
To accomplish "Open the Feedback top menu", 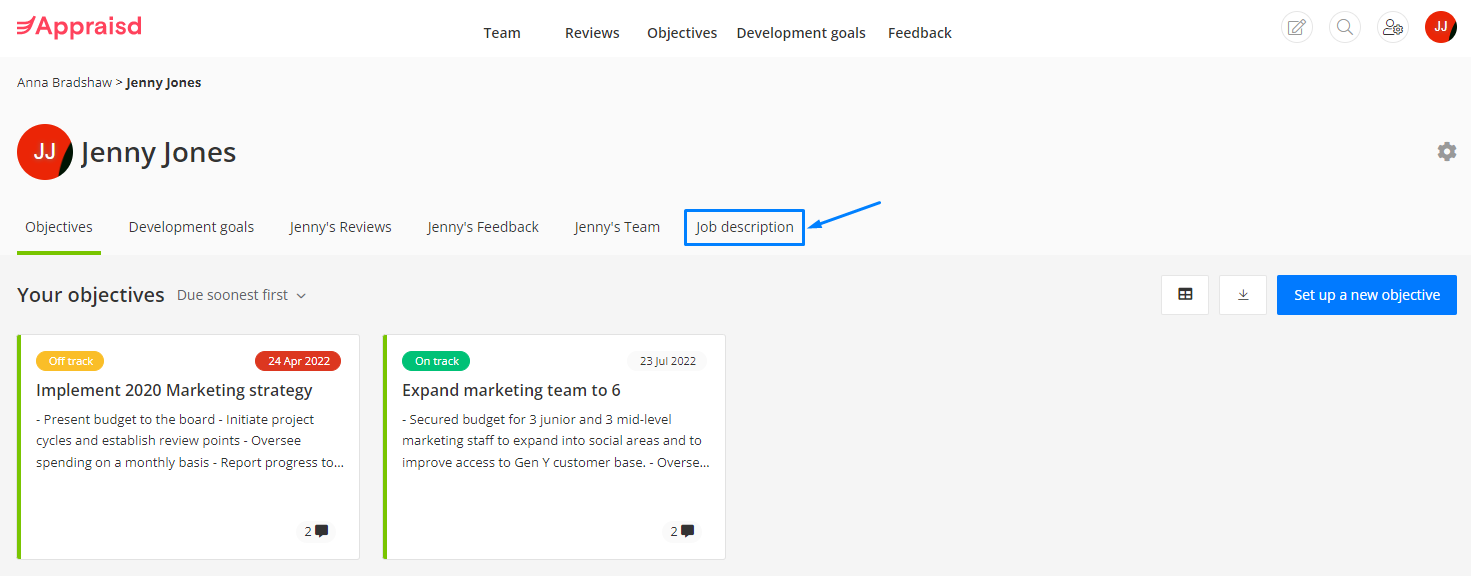I will click(x=920, y=33).
